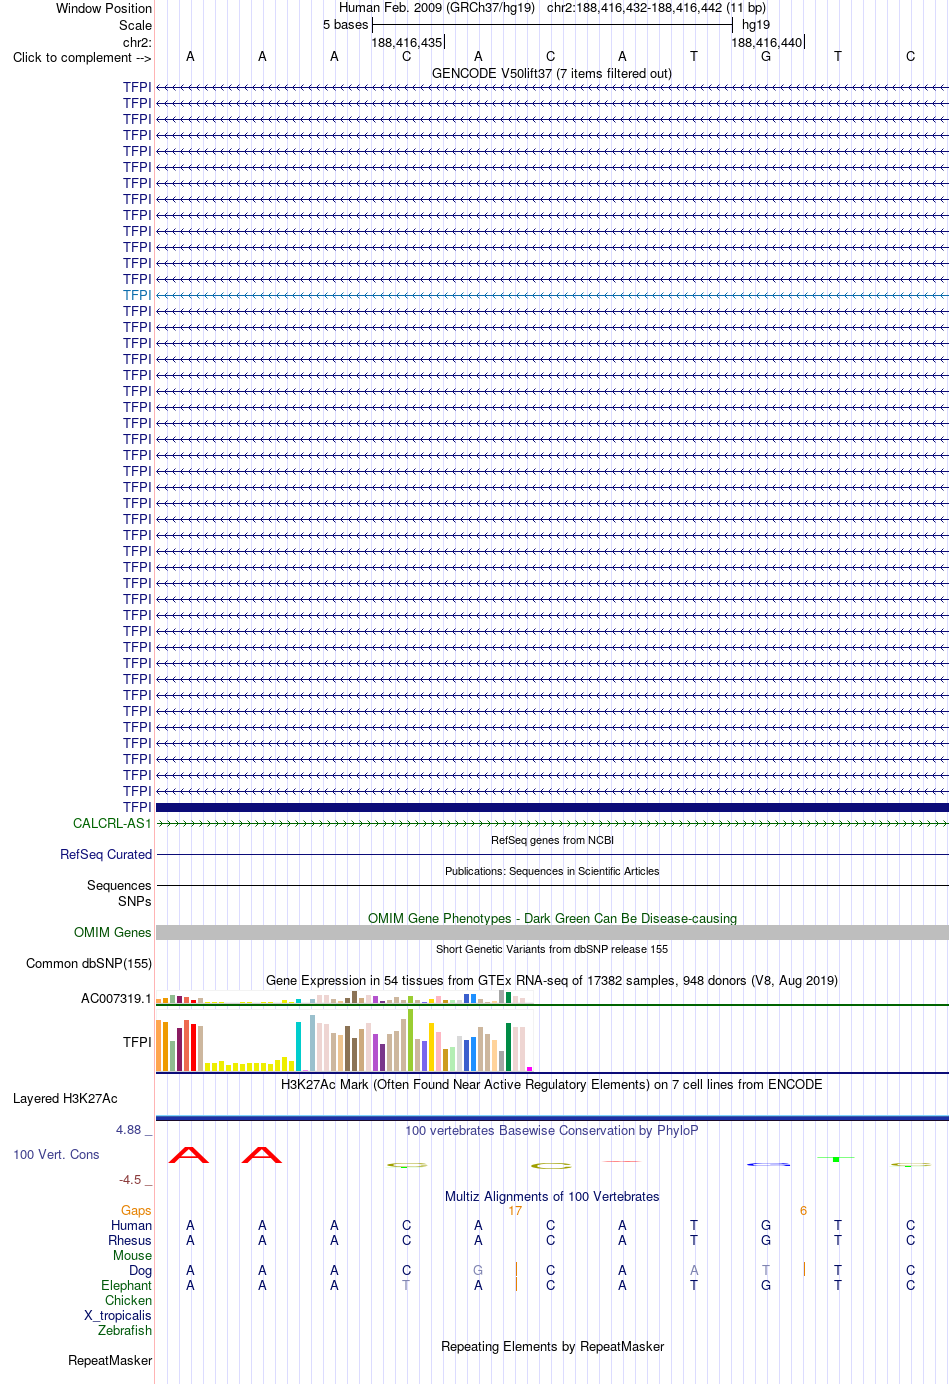Select the Chicken alignment row label
The height and width of the screenshot is (1384, 950).
tap(128, 1300)
